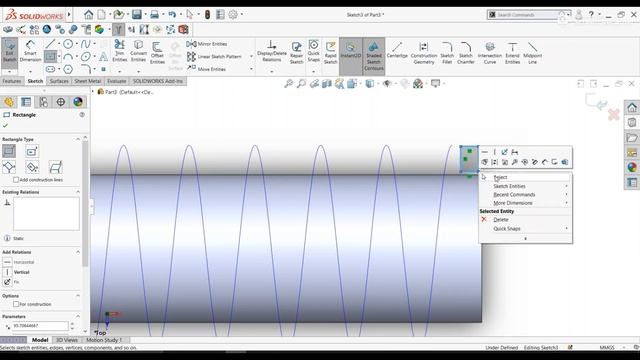Switch to the Features tab
Image resolution: width=640 pixels, height=360 pixels.
(x=12, y=81)
